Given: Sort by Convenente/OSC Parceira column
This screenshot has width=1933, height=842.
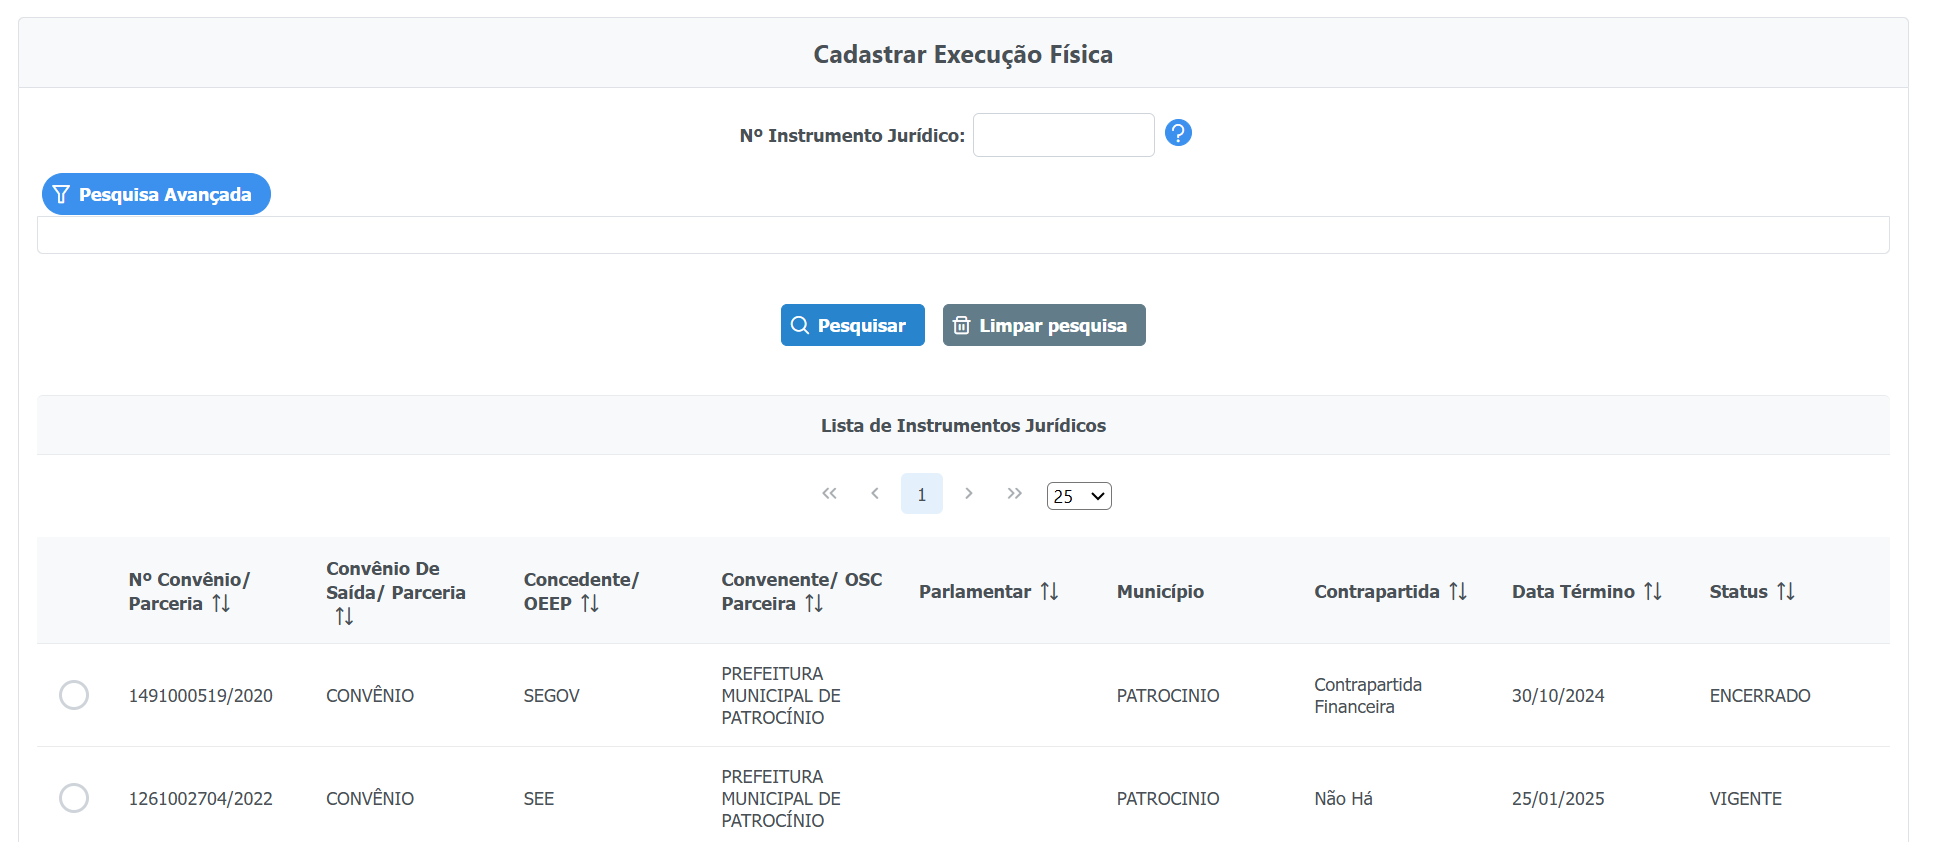Looking at the screenshot, I should 814,604.
